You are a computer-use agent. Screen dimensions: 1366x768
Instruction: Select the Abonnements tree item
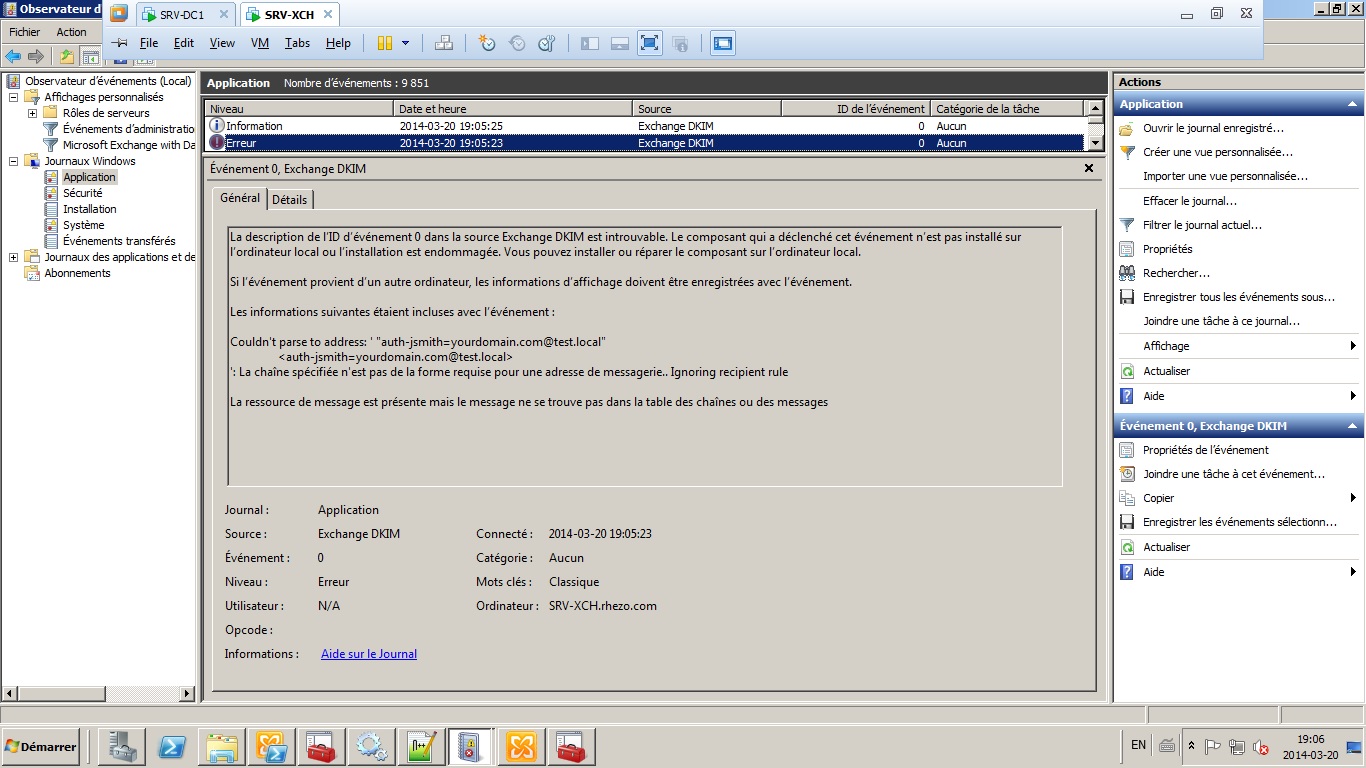[77, 273]
